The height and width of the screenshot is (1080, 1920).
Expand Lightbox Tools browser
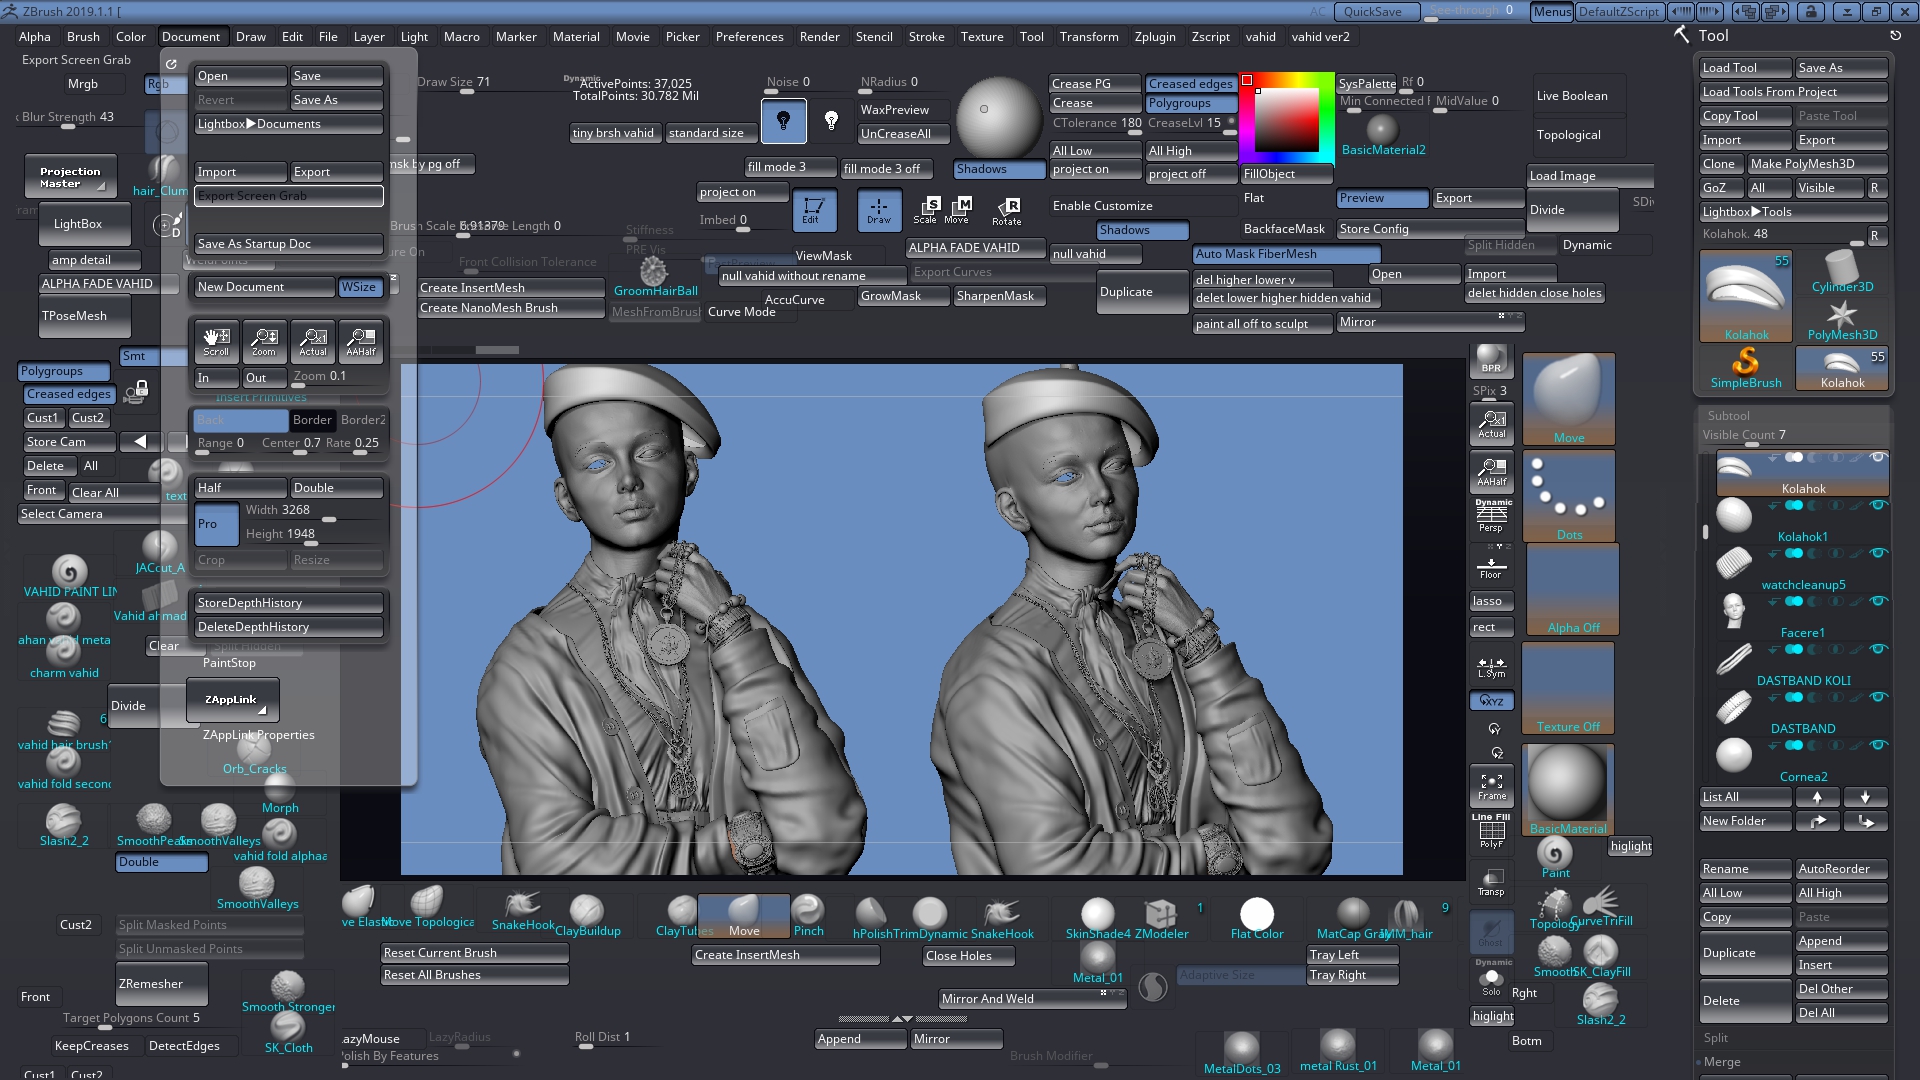point(1793,212)
